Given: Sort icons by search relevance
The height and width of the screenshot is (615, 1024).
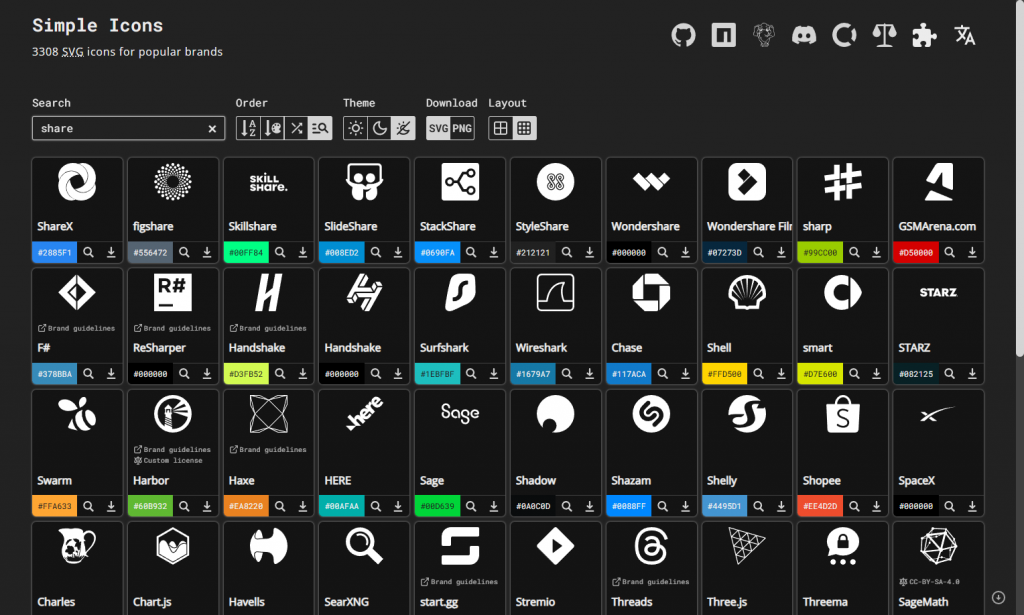Looking at the screenshot, I should click(x=320, y=128).
